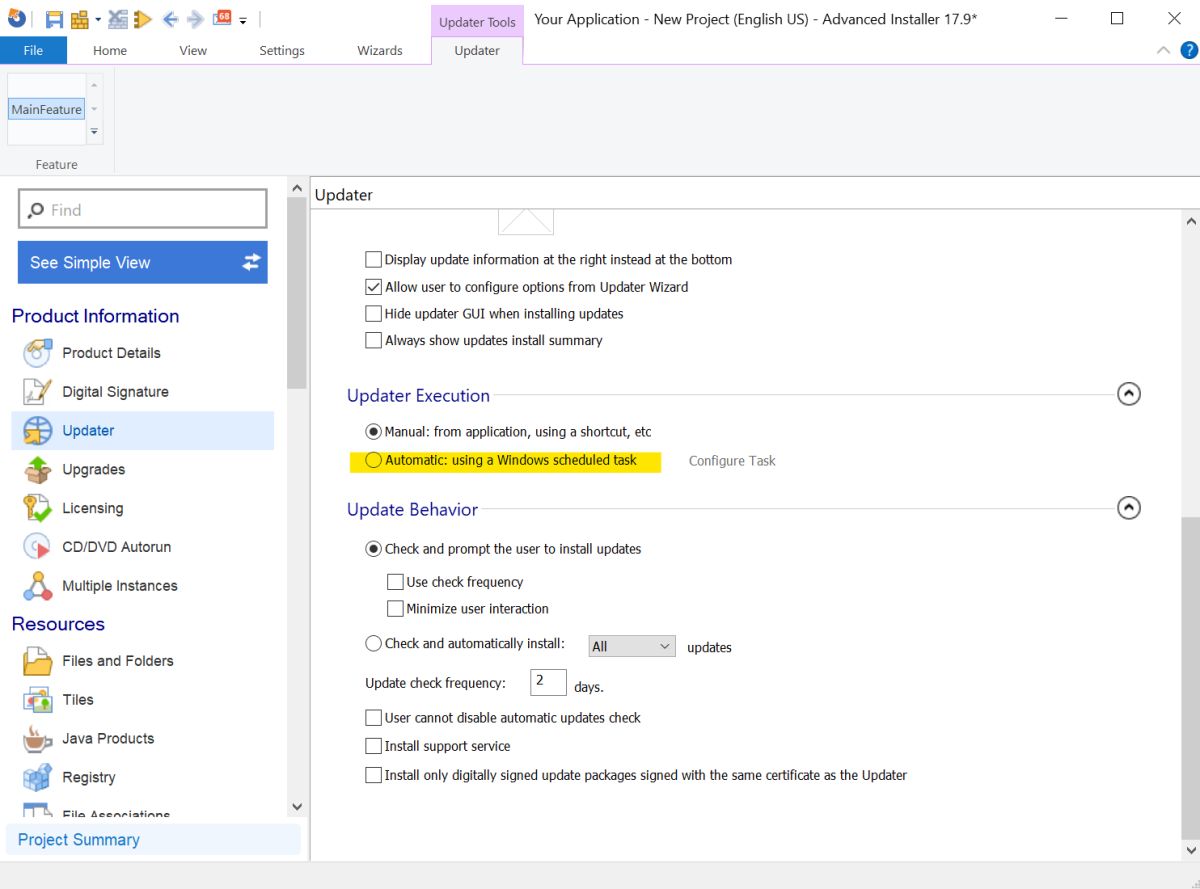Viewport: 1200px width, 889px height.
Task: Click the Java Products coffee cup icon
Action: [x=37, y=738]
